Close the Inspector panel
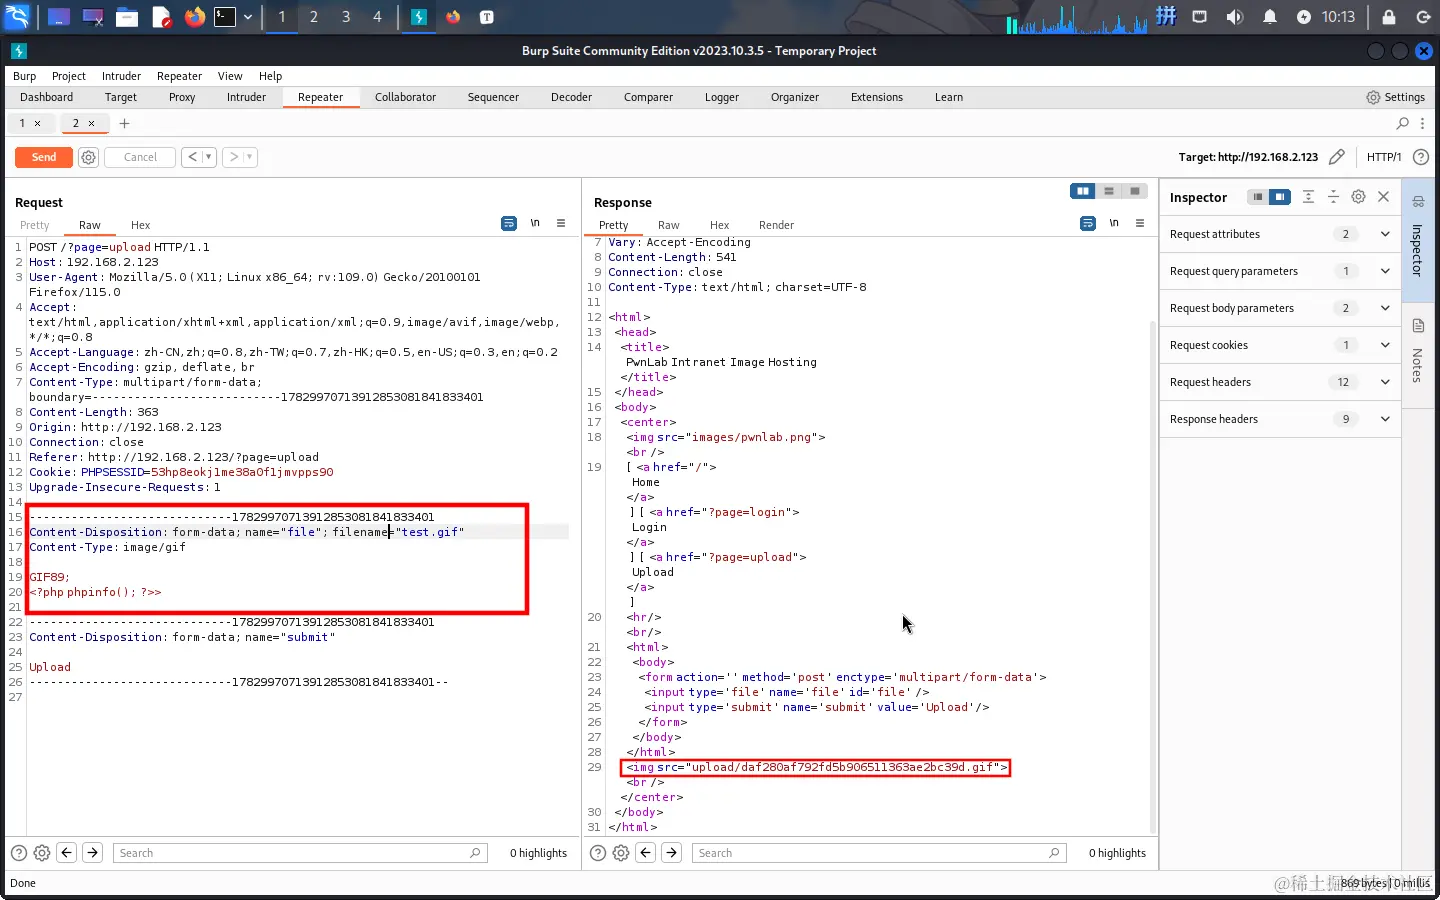Viewport: 1440px width, 900px height. (x=1384, y=197)
